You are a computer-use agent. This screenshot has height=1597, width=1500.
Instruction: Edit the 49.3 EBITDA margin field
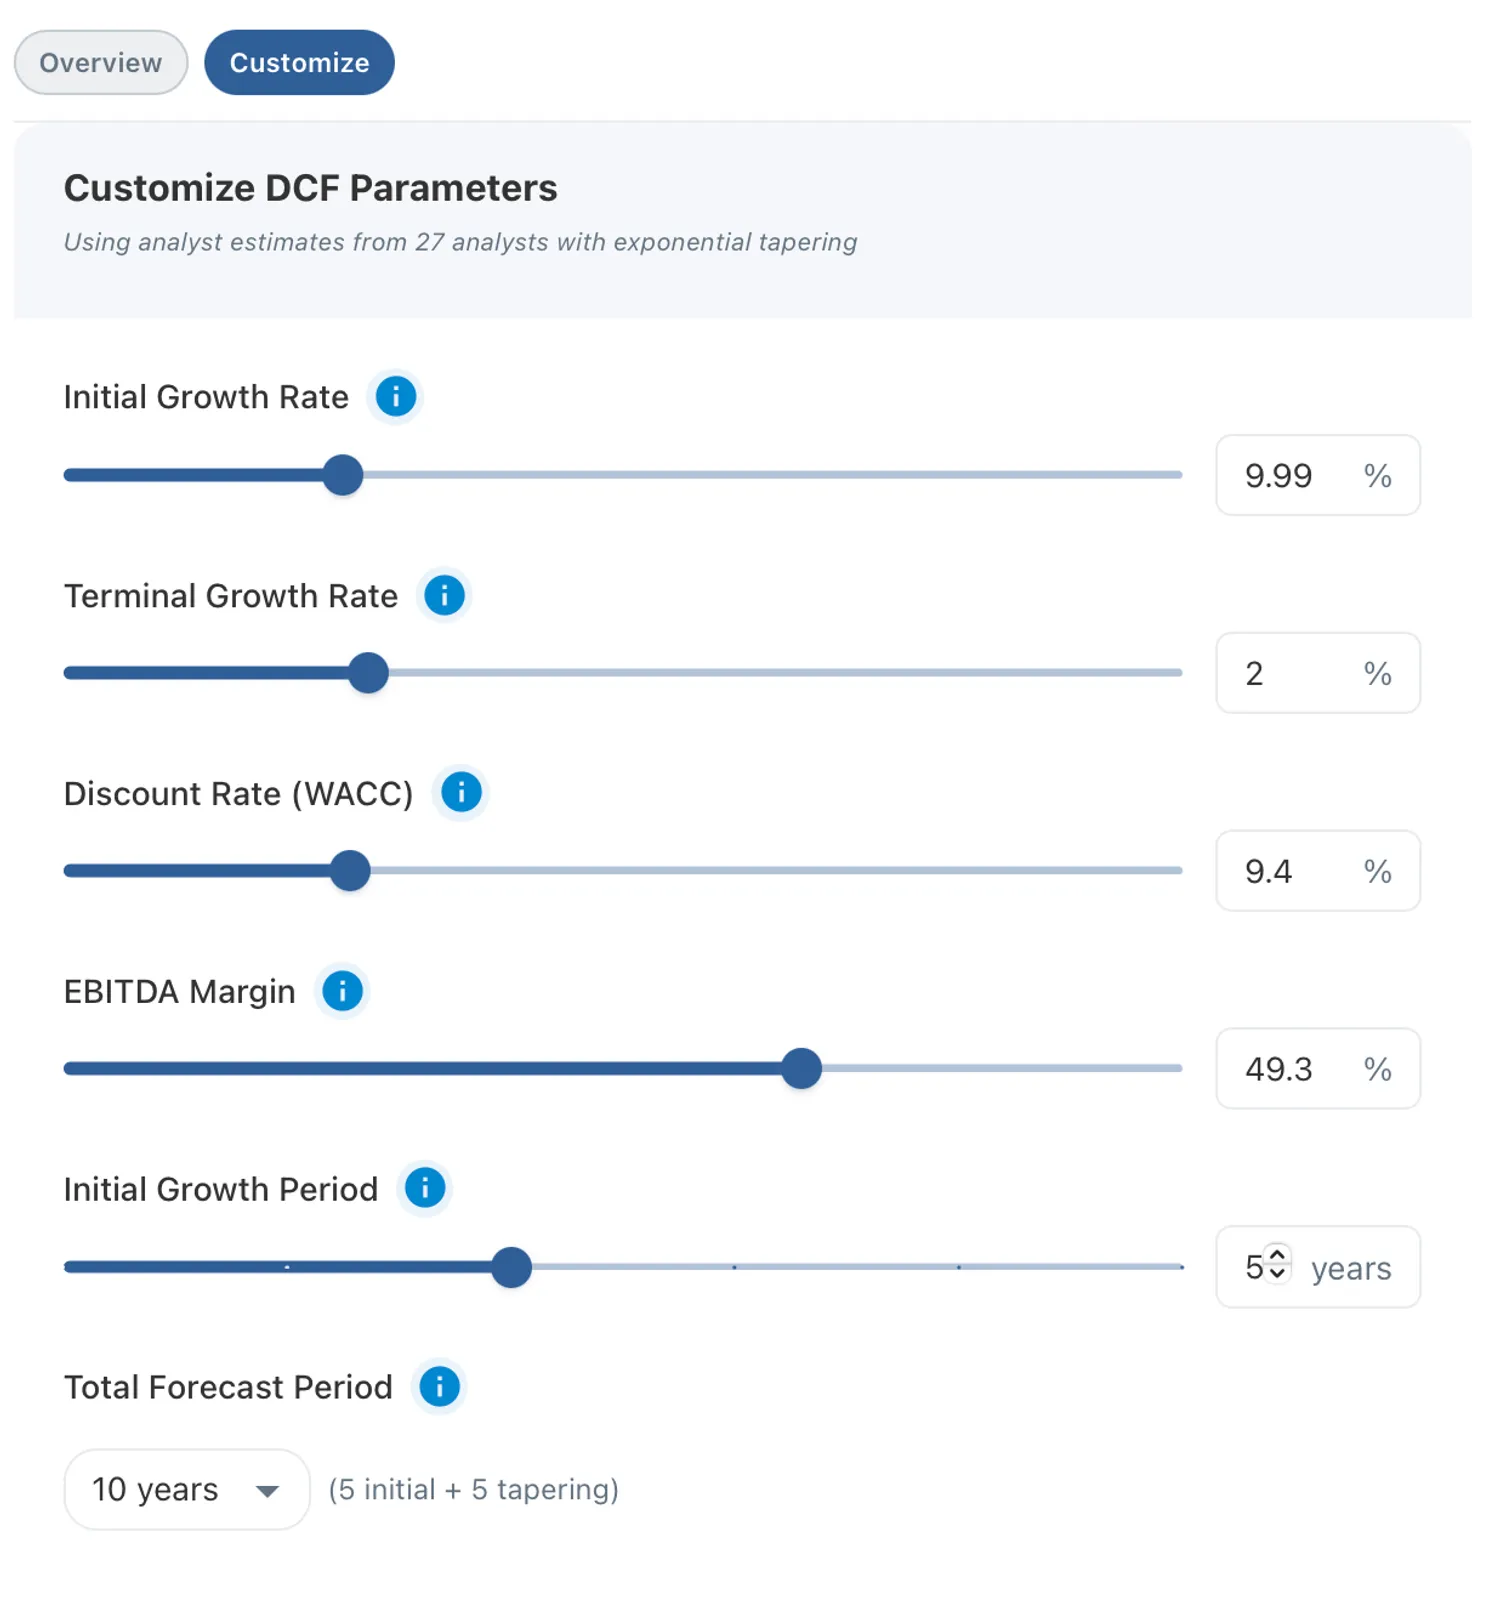1318,1069
